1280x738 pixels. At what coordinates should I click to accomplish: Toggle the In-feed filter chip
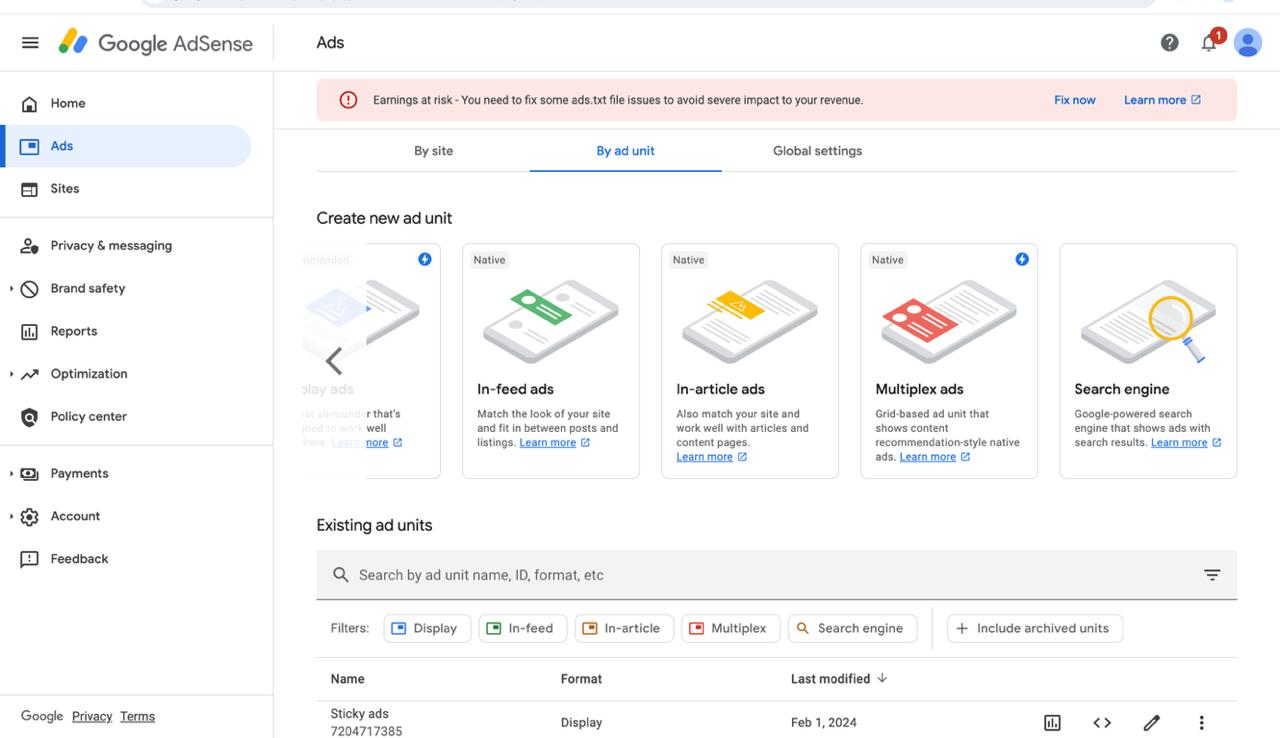click(x=523, y=628)
